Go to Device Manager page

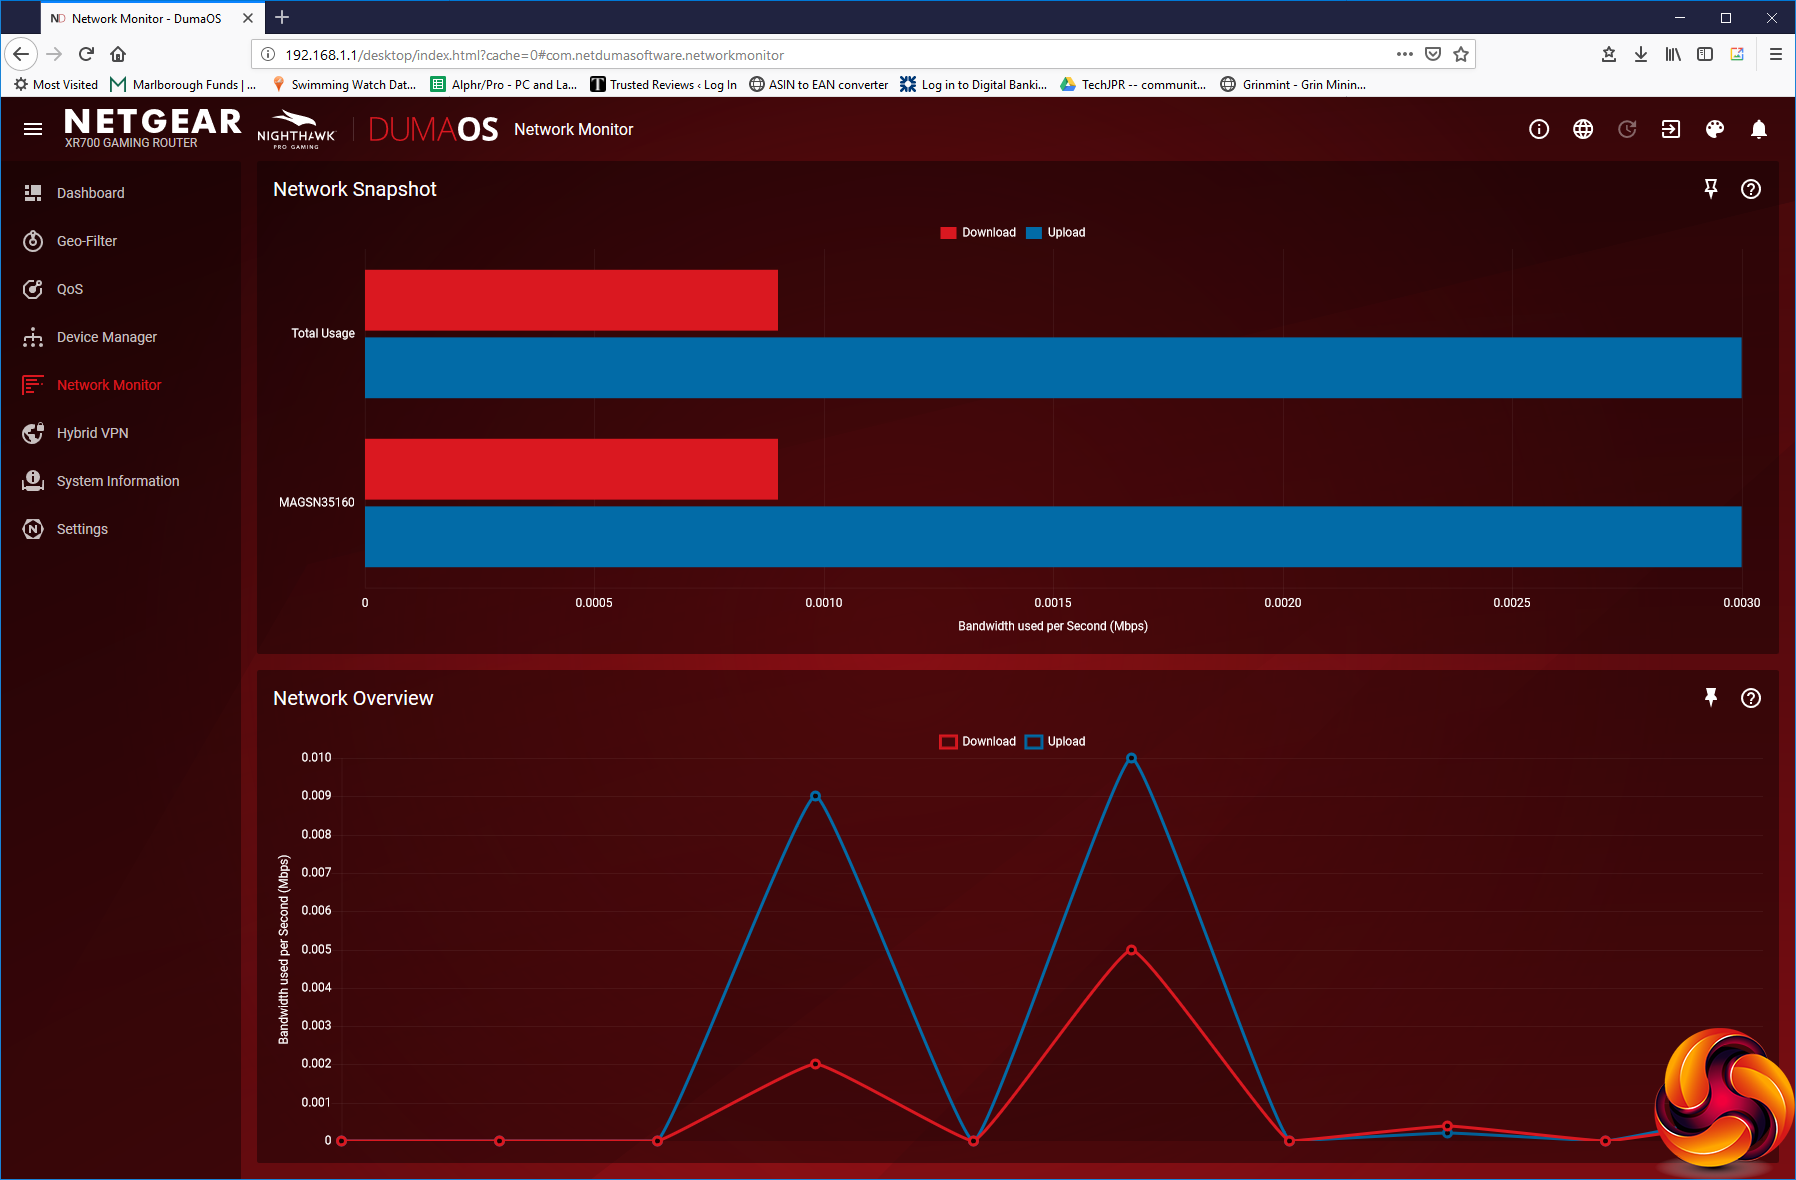(x=107, y=337)
